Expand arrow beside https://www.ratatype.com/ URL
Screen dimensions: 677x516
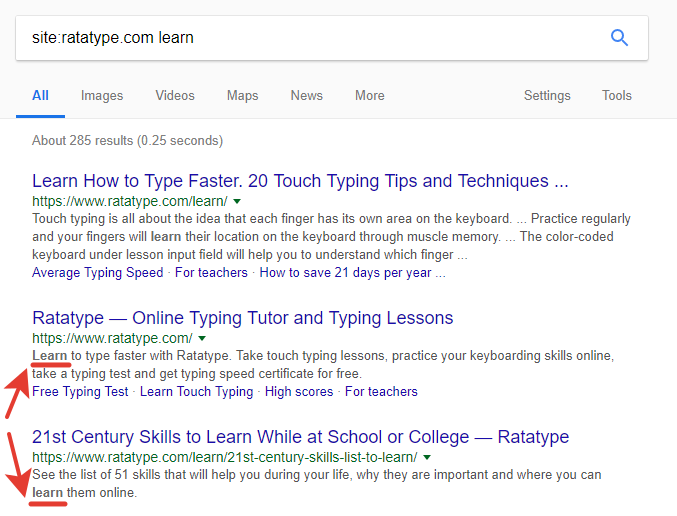[x=202, y=338]
